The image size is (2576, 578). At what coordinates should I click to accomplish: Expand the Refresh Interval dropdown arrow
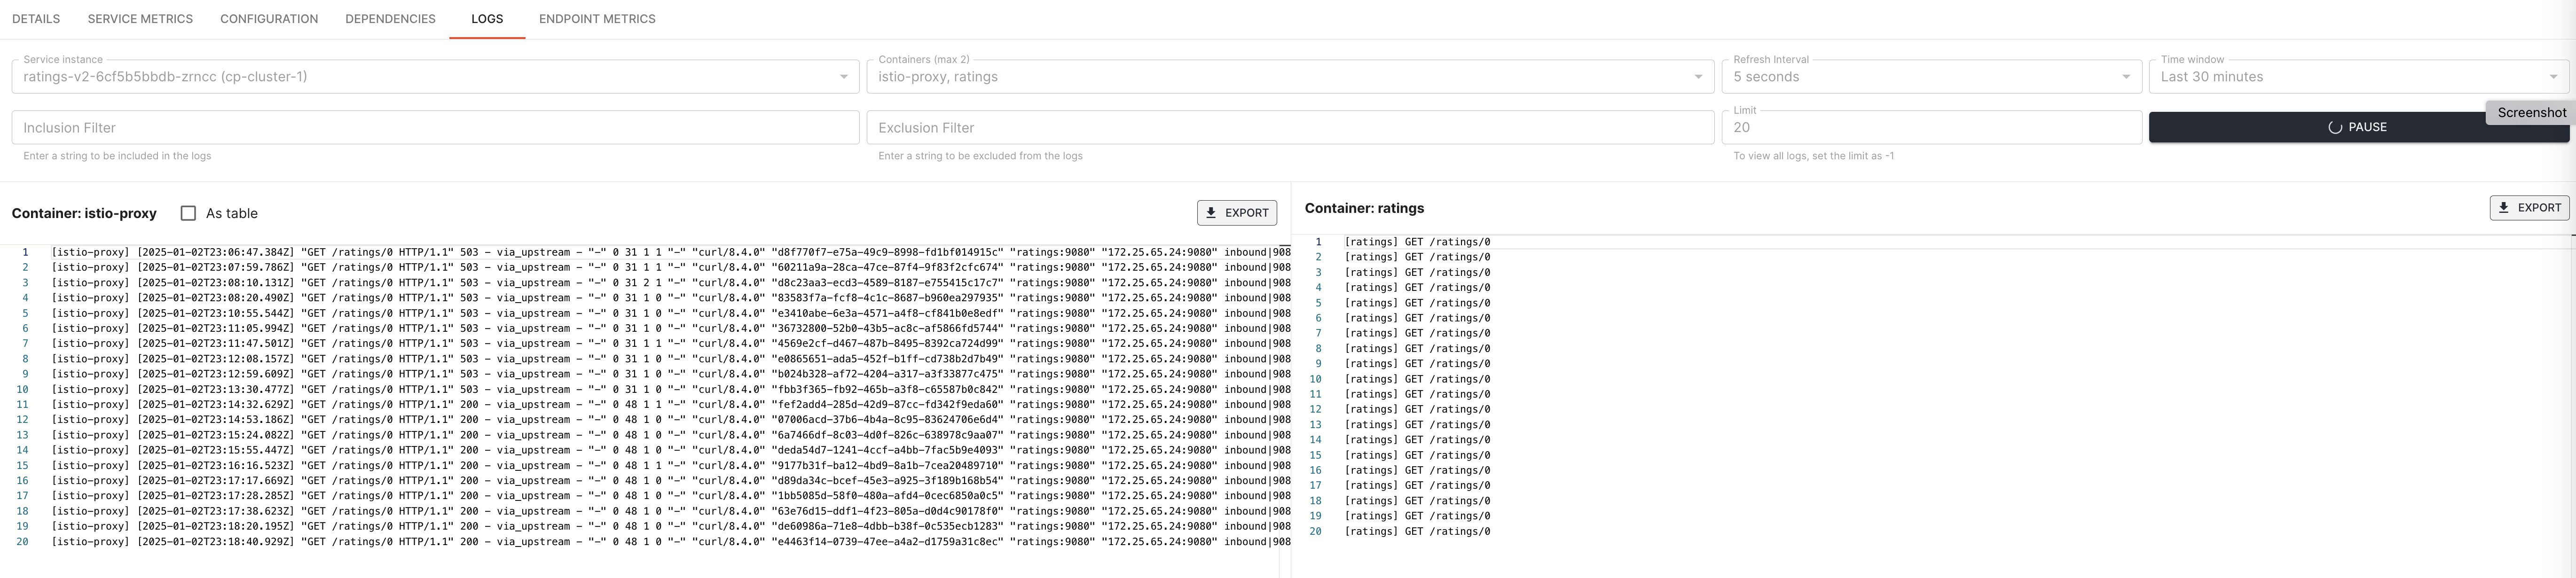pyautogui.click(x=2125, y=77)
